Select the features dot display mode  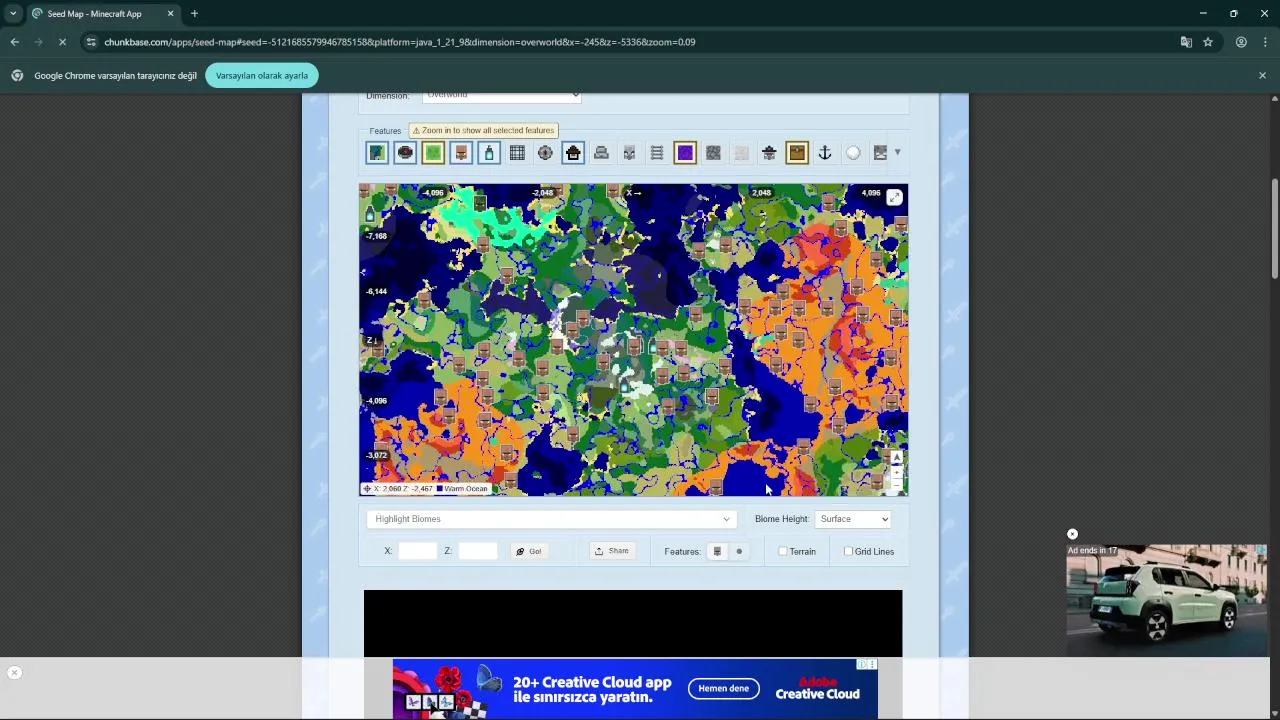[x=739, y=551]
